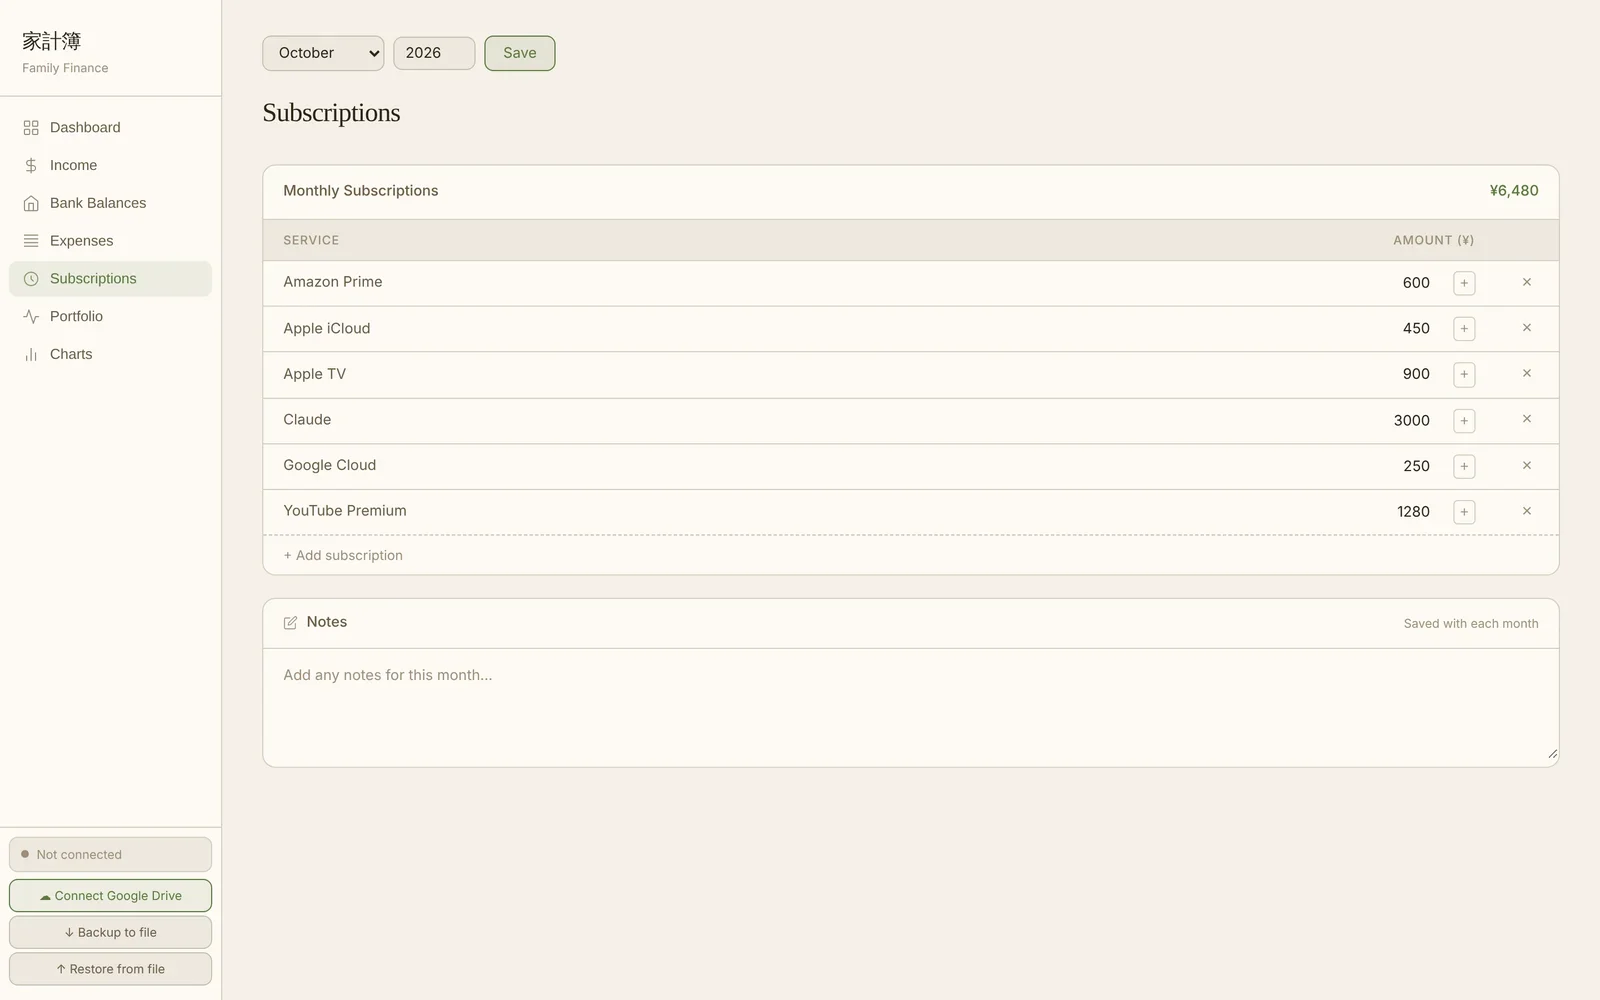Delete the YouTube Premium row

coord(1527,511)
